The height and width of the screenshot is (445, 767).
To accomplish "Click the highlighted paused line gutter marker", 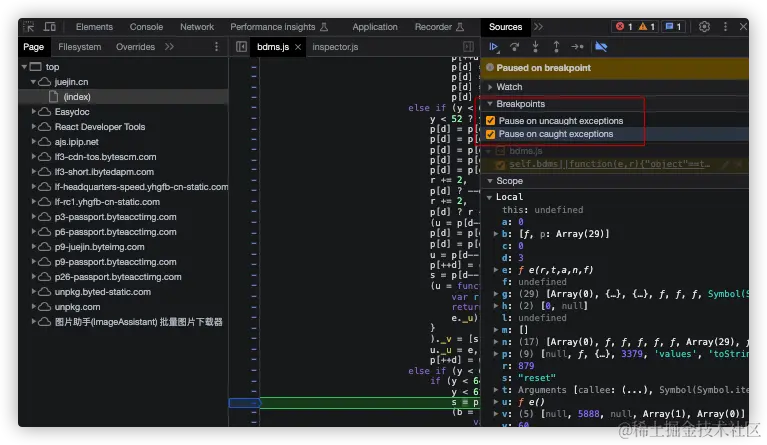I will coord(245,403).
